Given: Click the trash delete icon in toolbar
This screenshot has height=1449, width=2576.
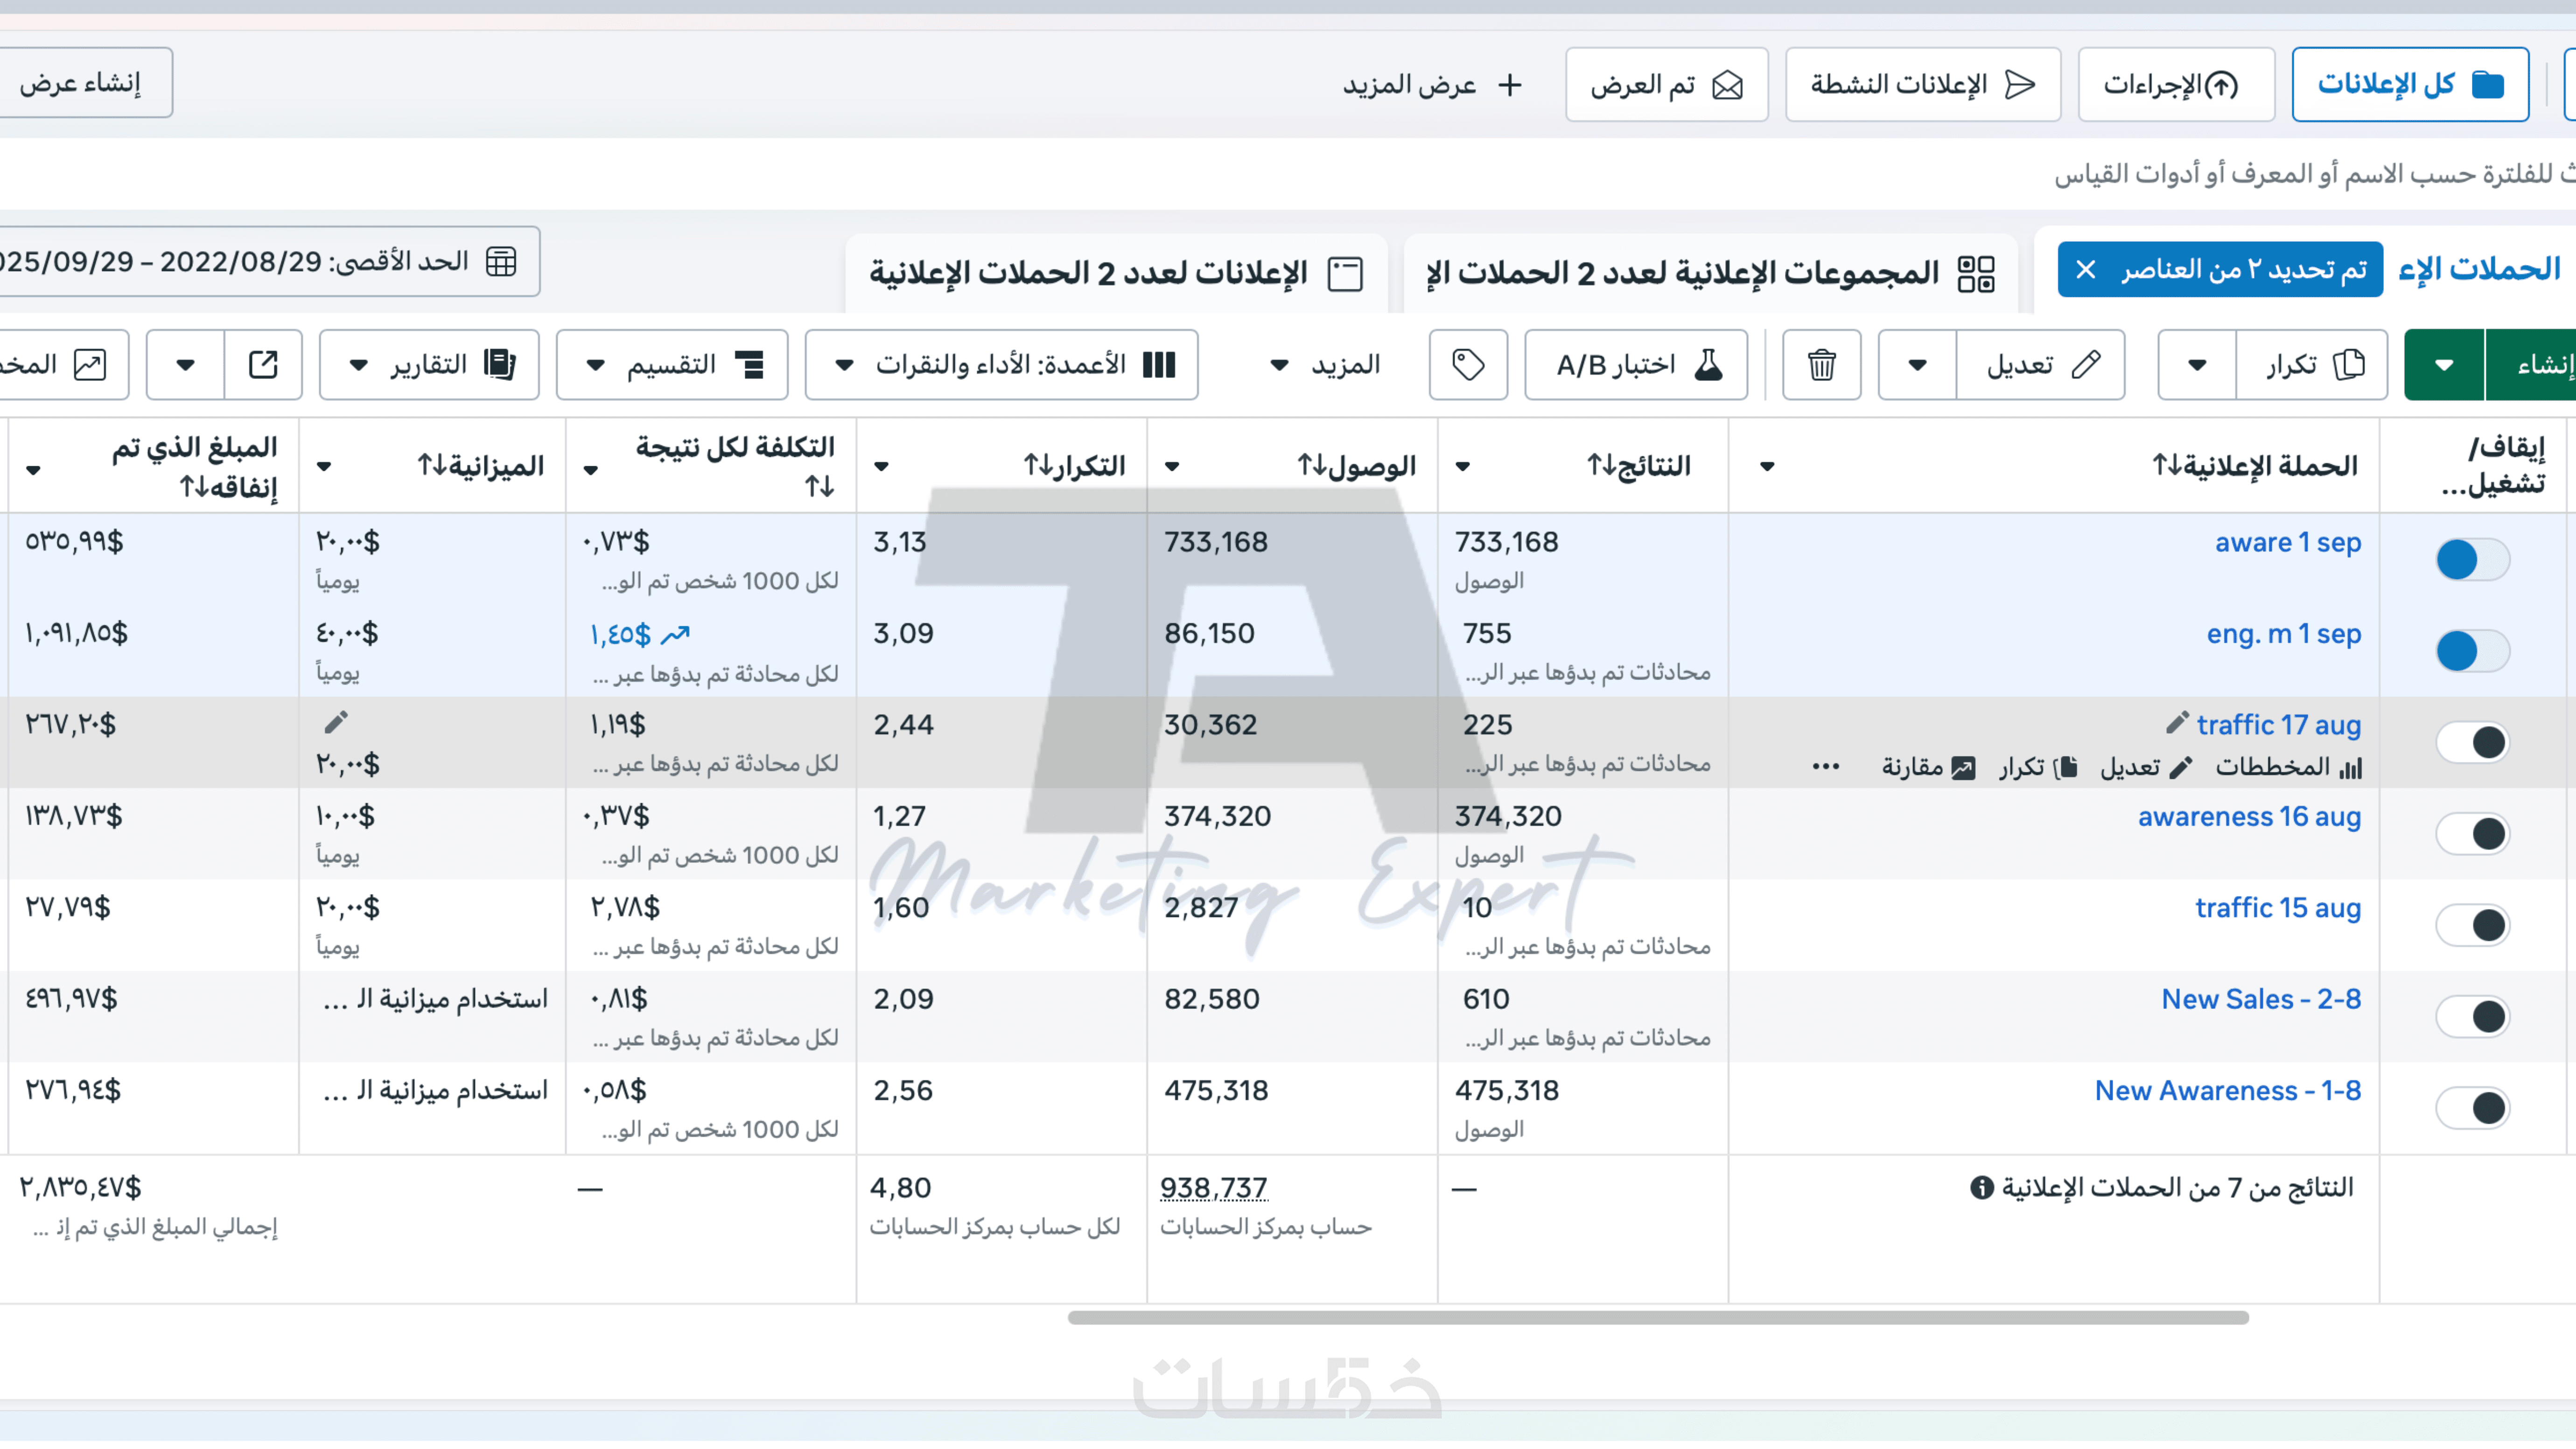Looking at the screenshot, I should click(x=1821, y=365).
